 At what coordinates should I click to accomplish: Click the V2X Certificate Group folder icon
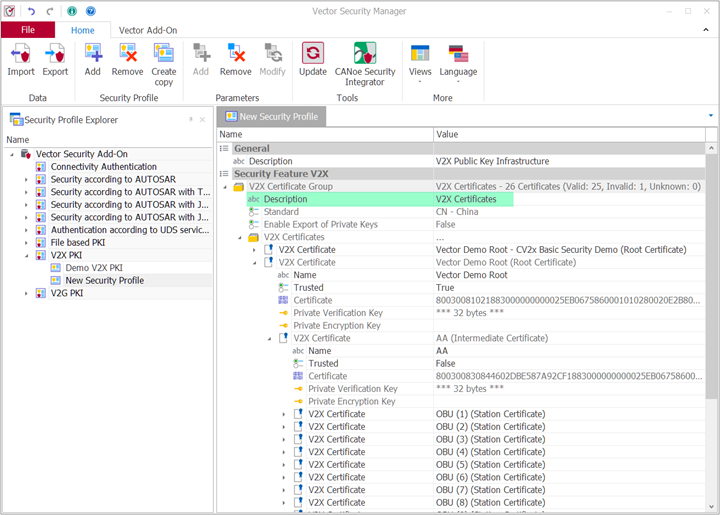tap(239, 187)
